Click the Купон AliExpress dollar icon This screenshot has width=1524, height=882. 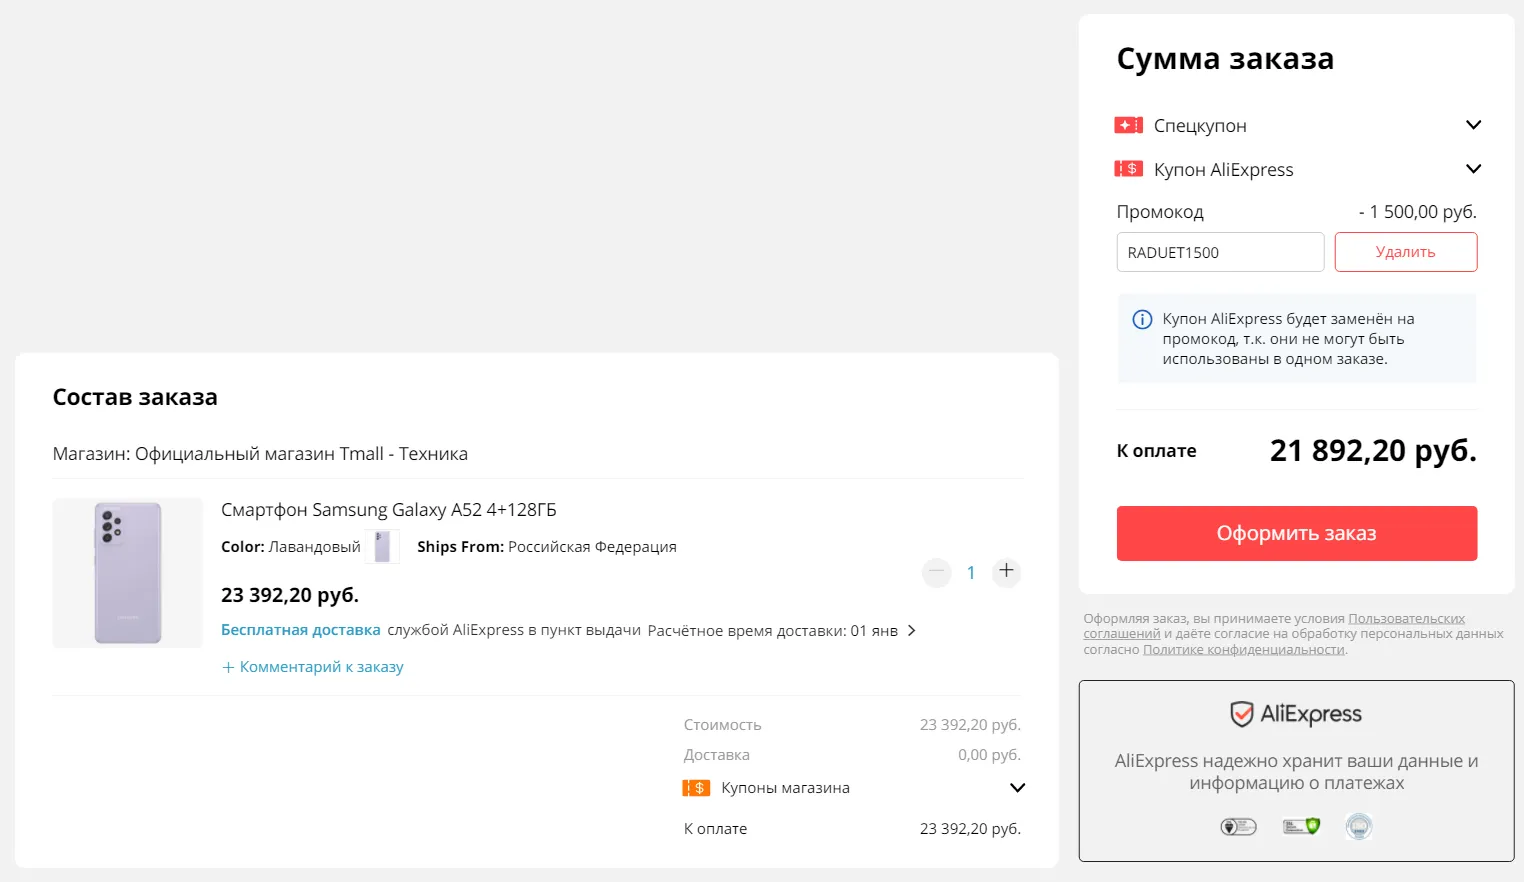(1128, 169)
